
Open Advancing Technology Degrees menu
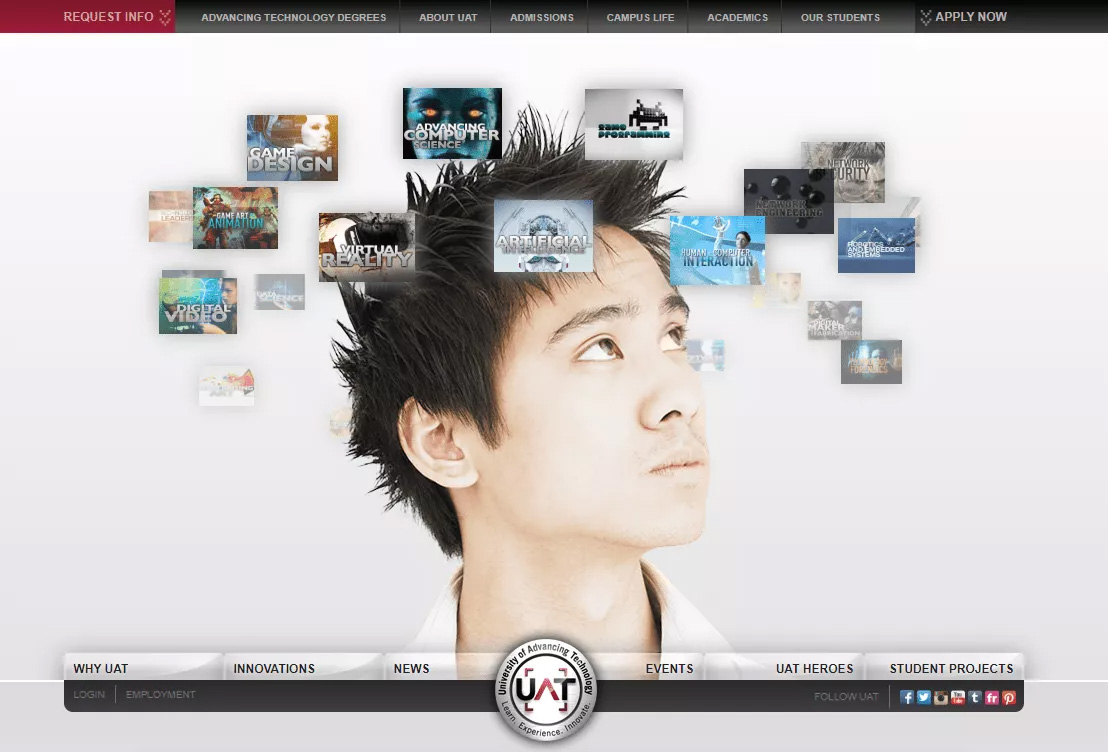(x=293, y=17)
